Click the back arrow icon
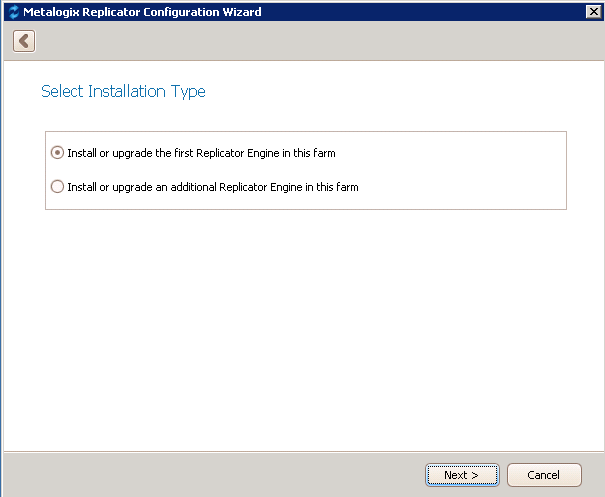 [x=23, y=41]
